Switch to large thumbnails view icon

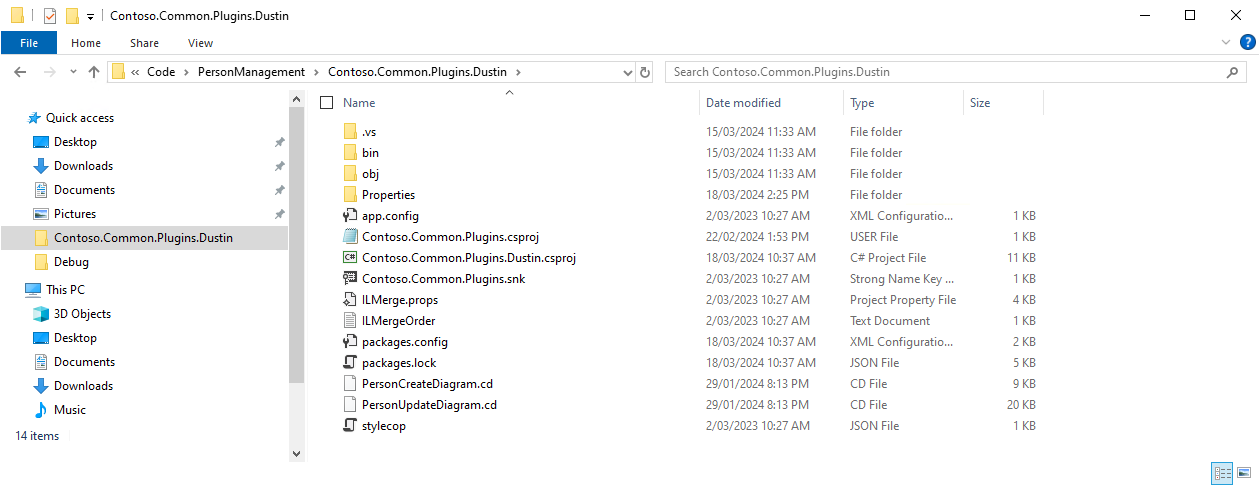pyautogui.click(x=1244, y=472)
